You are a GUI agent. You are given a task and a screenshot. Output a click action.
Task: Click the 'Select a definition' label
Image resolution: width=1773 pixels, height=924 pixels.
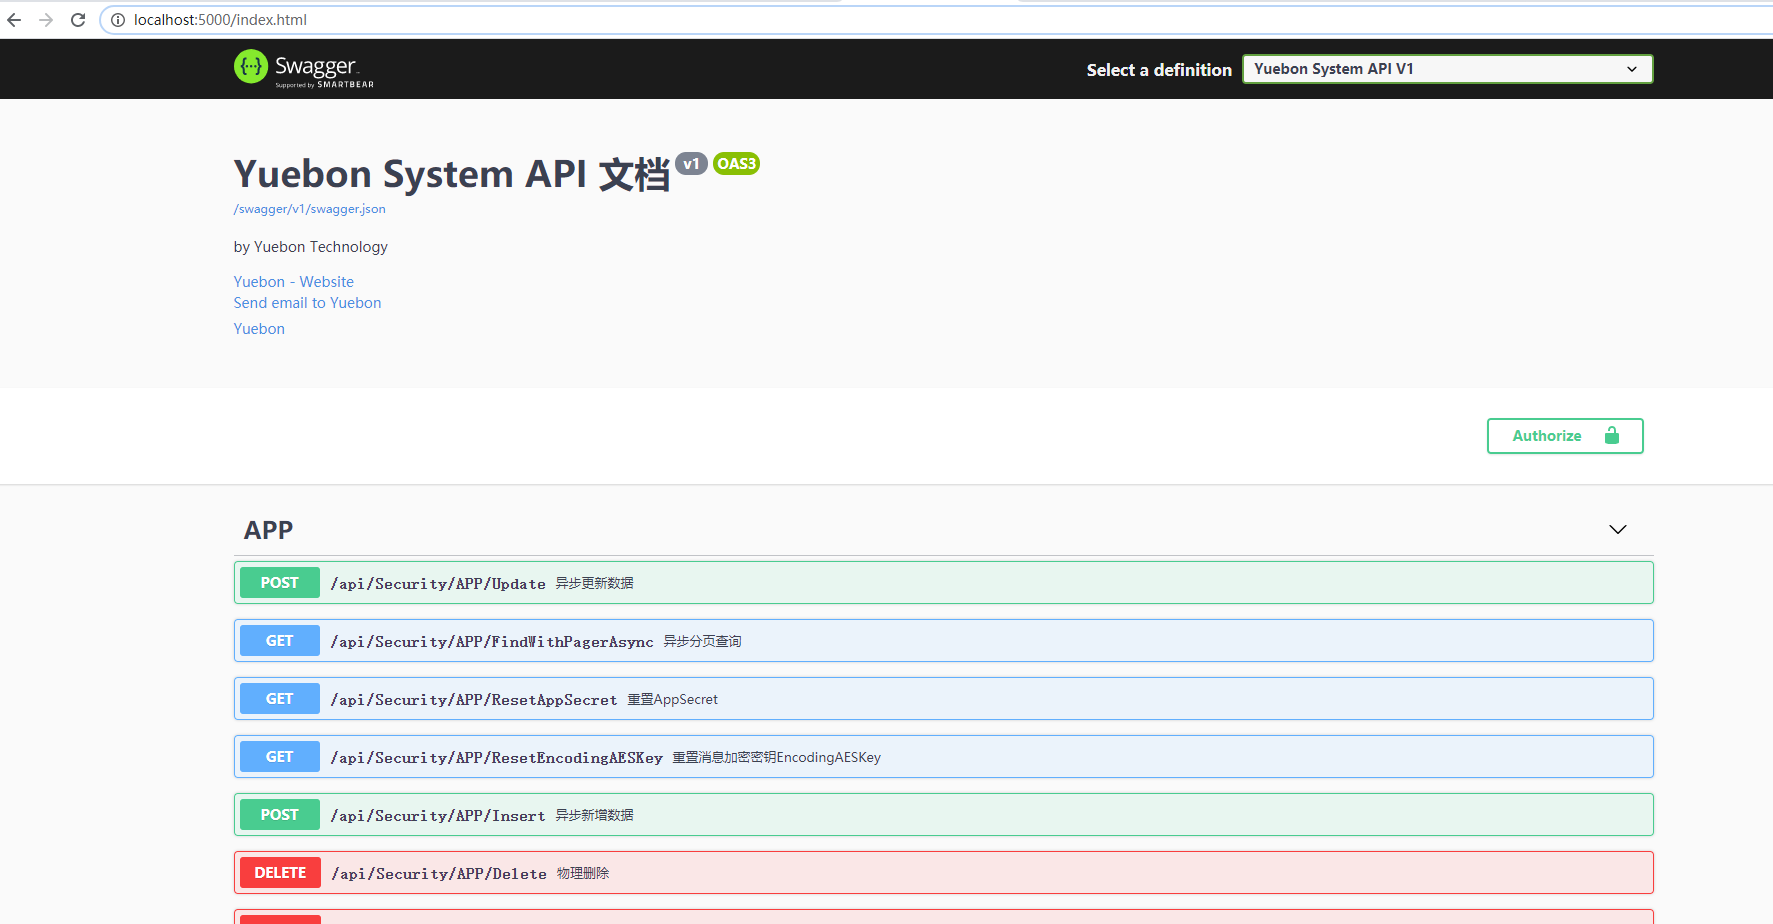(x=1159, y=70)
